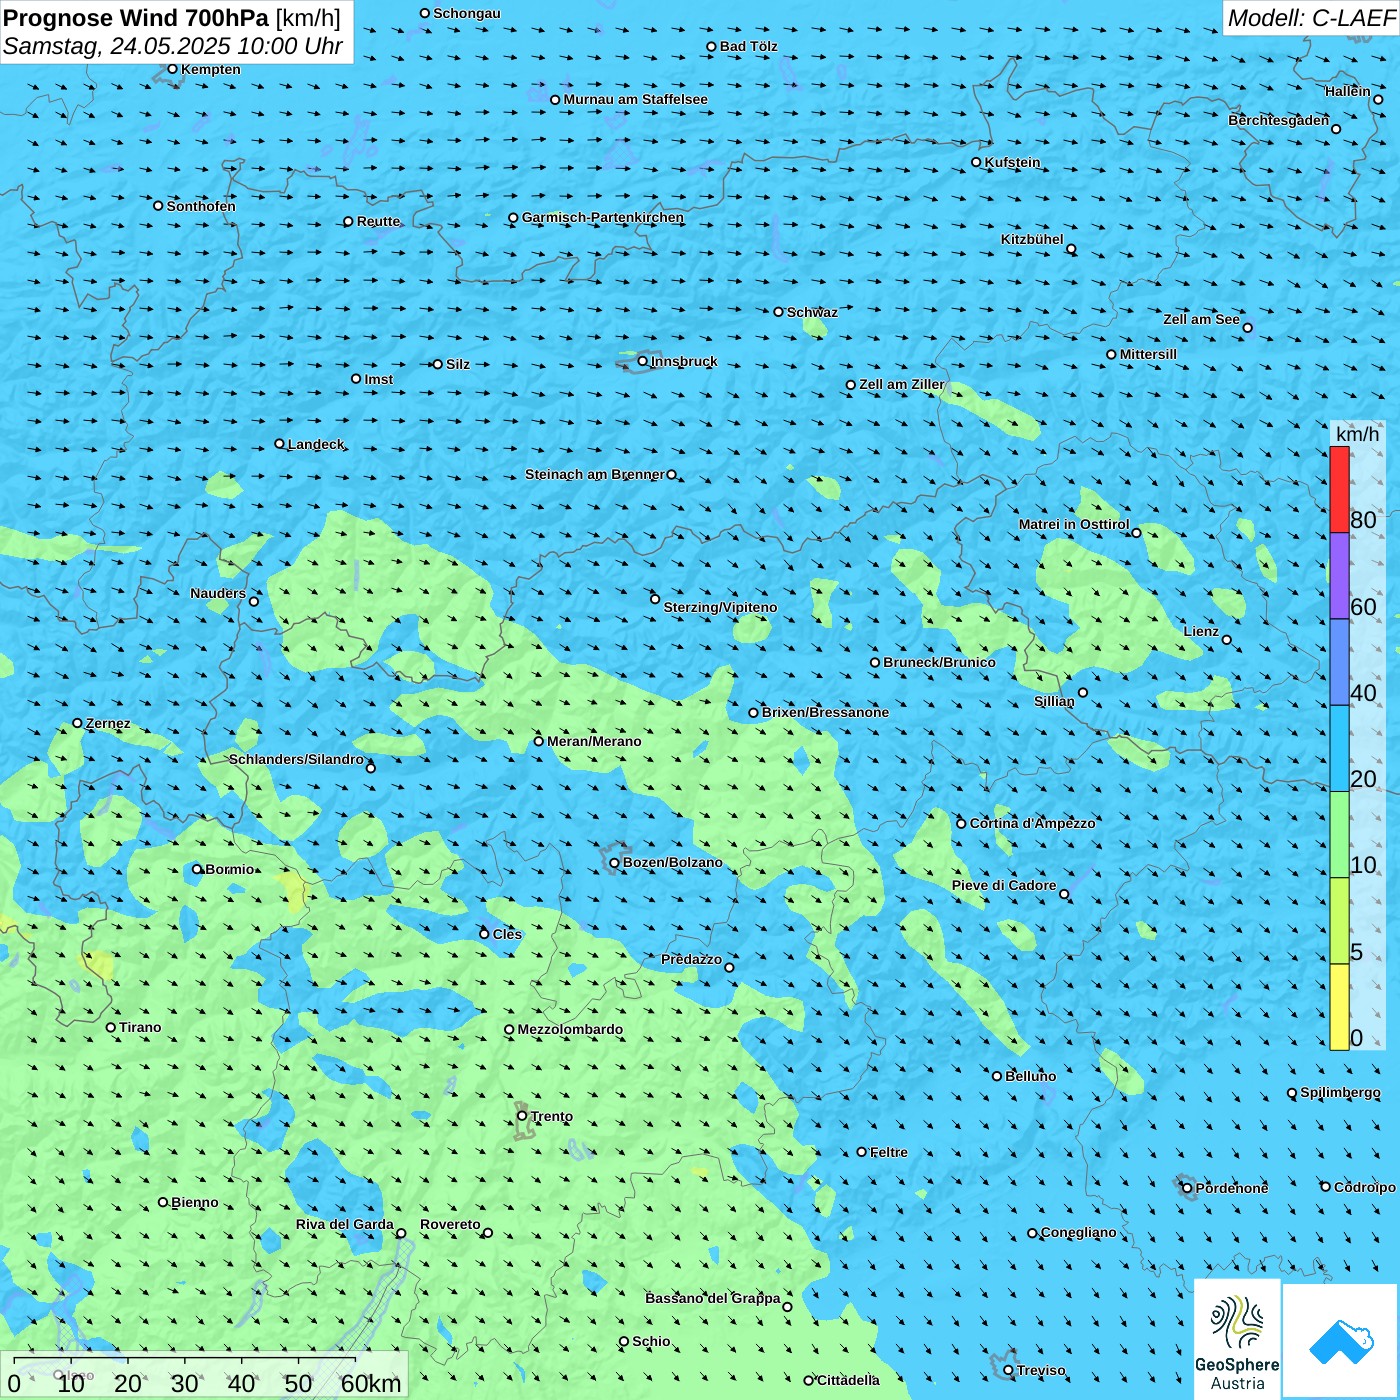The height and width of the screenshot is (1400, 1400).
Task: Click the Zernez city marker
Action: (77, 723)
